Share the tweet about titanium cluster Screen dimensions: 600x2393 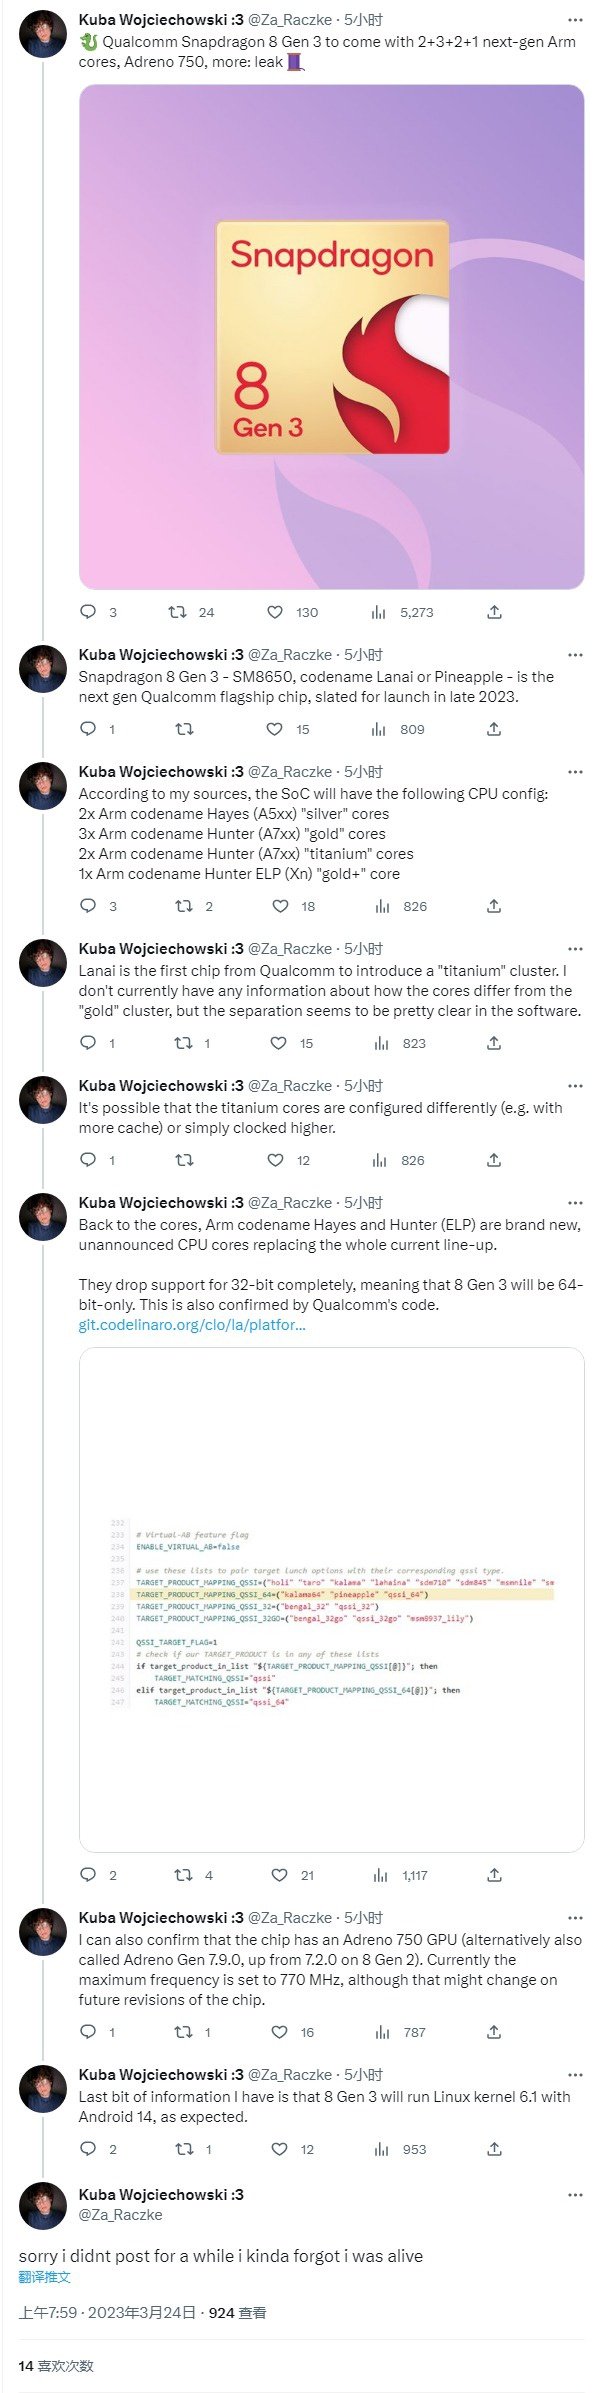pyautogui.click(x=494, y=1043)
